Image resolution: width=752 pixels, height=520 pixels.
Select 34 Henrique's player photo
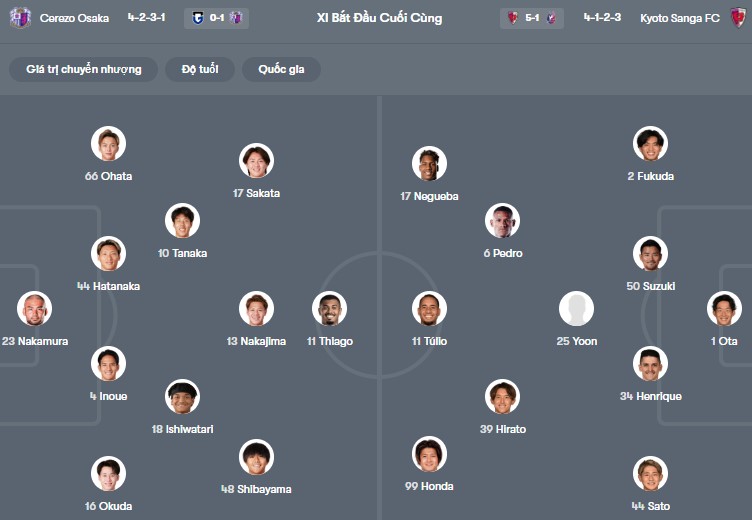tap(650, 364)
